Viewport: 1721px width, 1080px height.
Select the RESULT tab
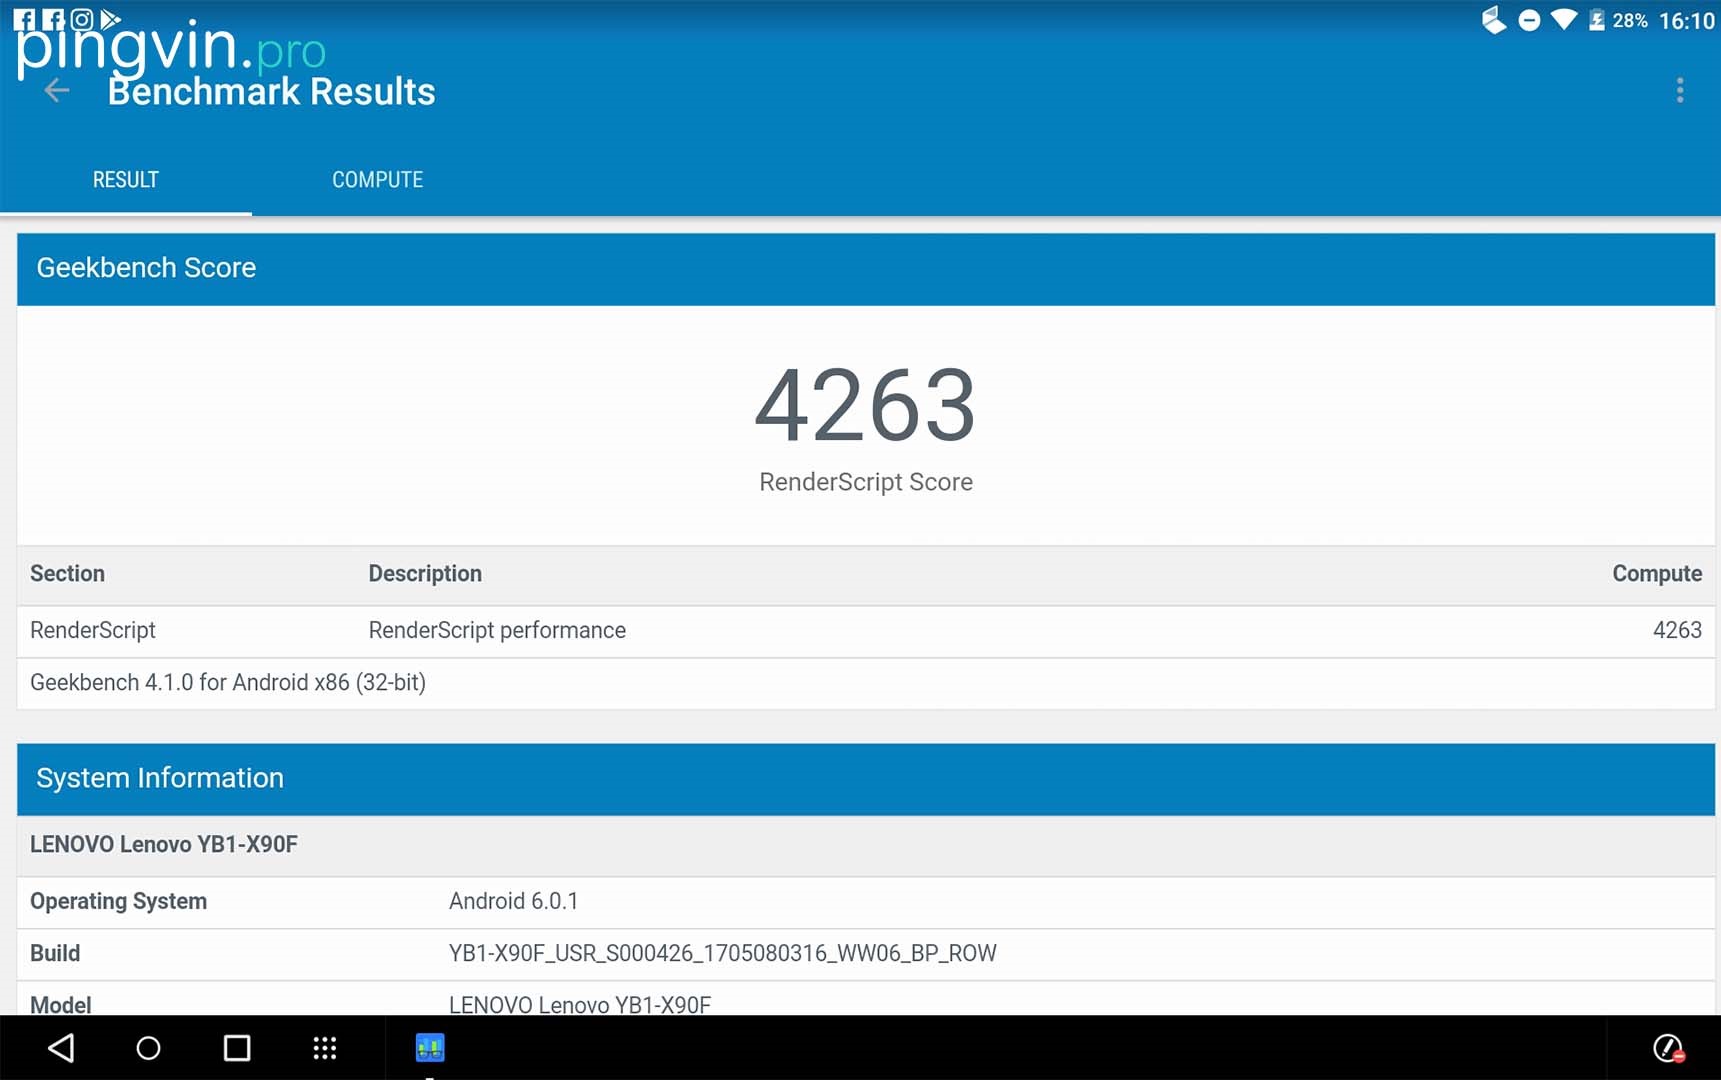pyautogui.click(x=126, y=180)
